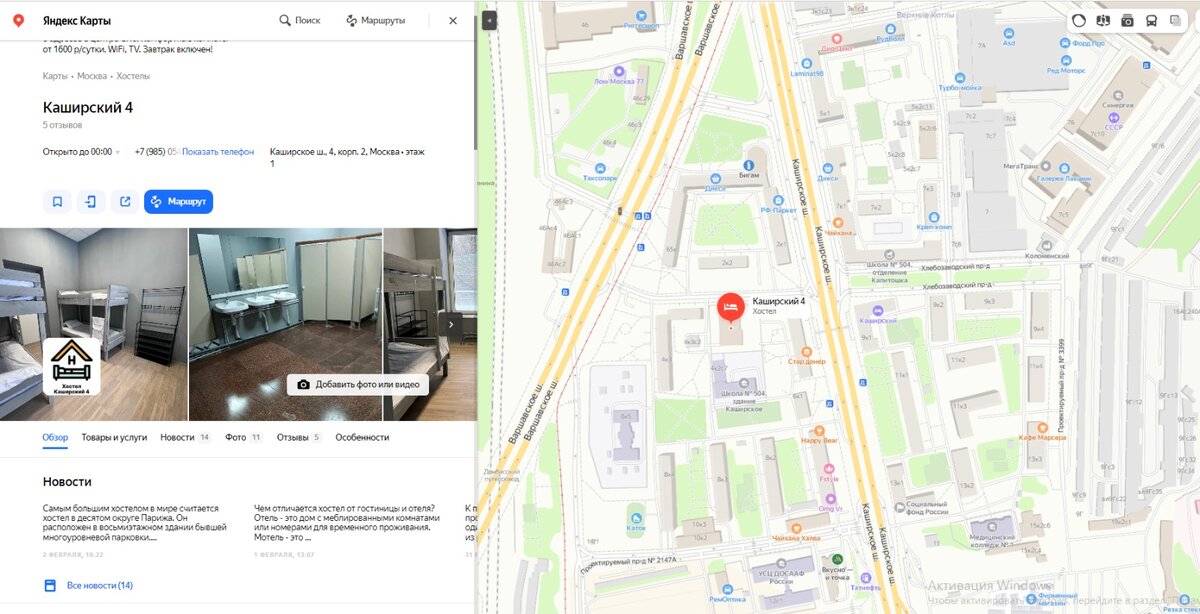Open the washroom sinks photo thumbnail
The image size is (1200, 614).
tap(285, 324)
